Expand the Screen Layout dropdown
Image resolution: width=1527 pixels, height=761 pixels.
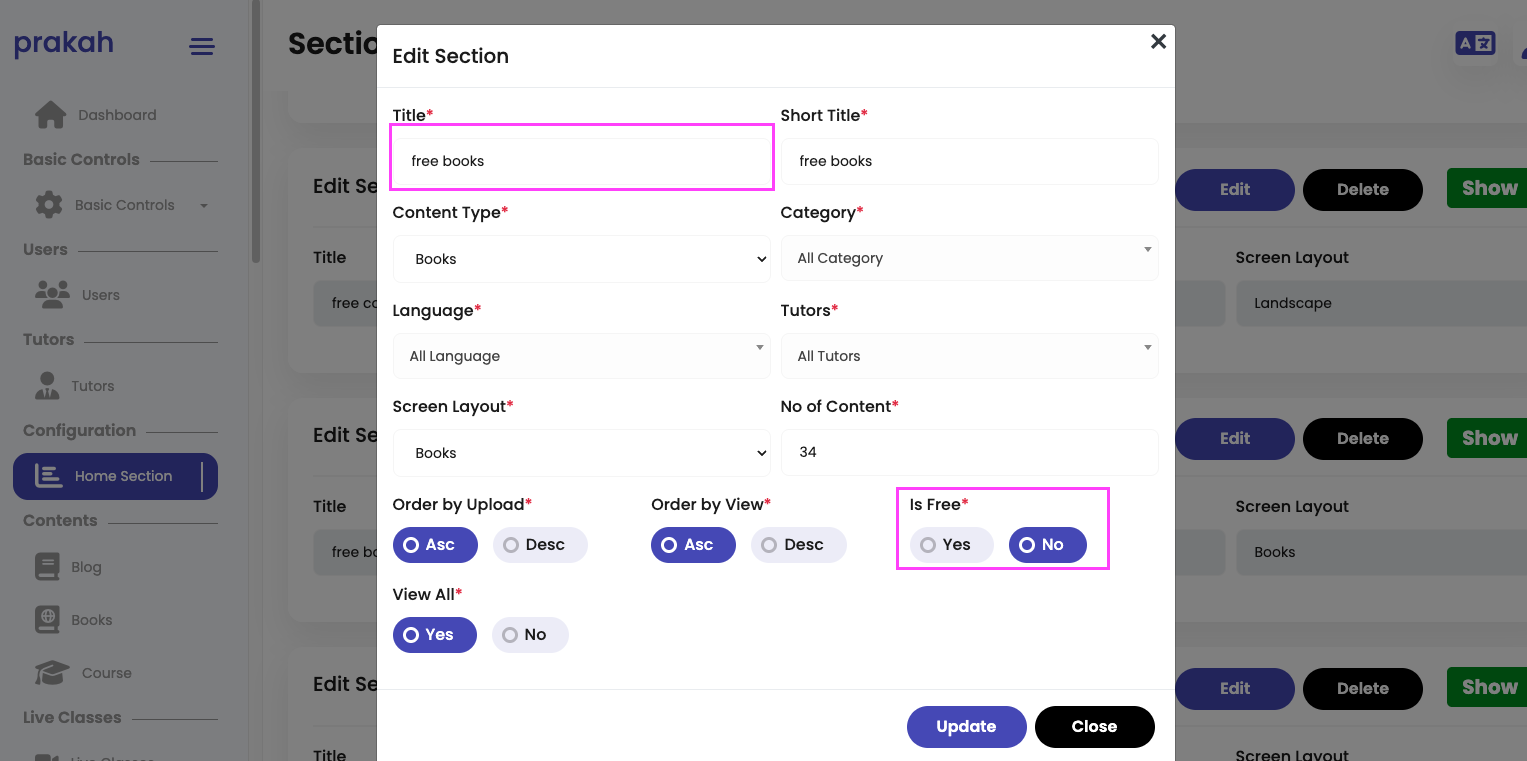(581, 453)
